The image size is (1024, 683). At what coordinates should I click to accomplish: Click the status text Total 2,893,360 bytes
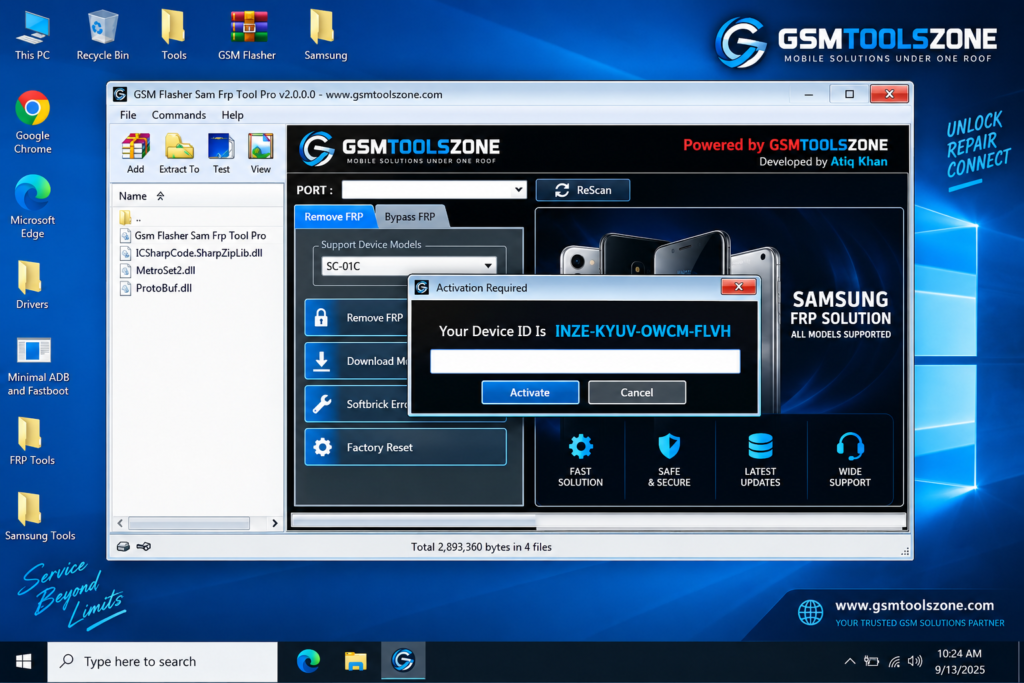coord(481,547)
